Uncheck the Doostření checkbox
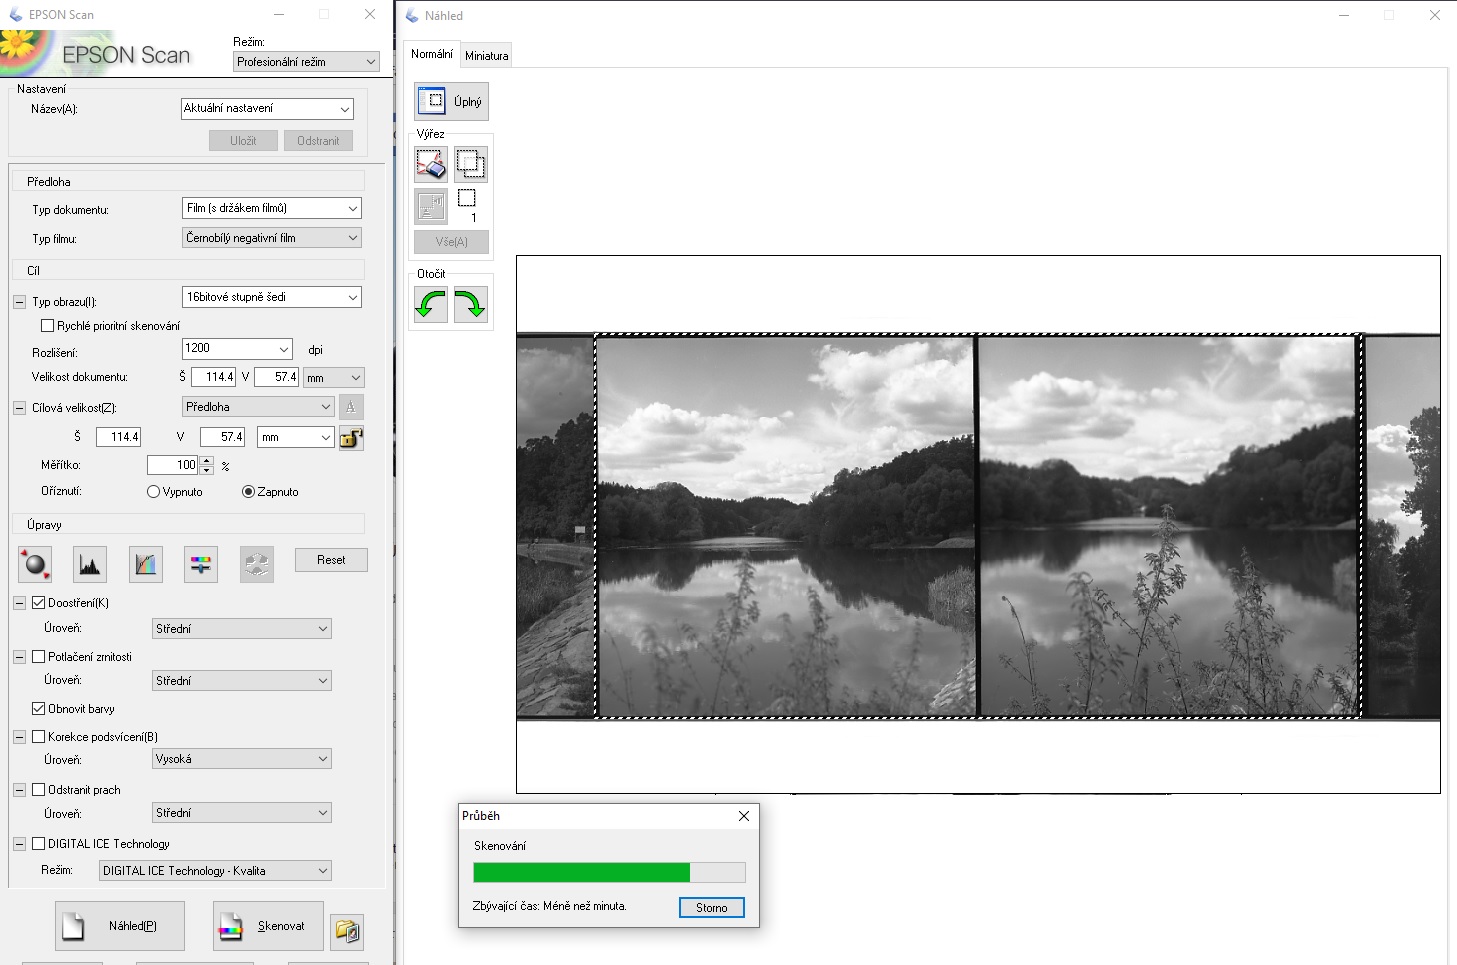Image resolution: width=1457 pixels, height=965 pixels. [39, 603]
